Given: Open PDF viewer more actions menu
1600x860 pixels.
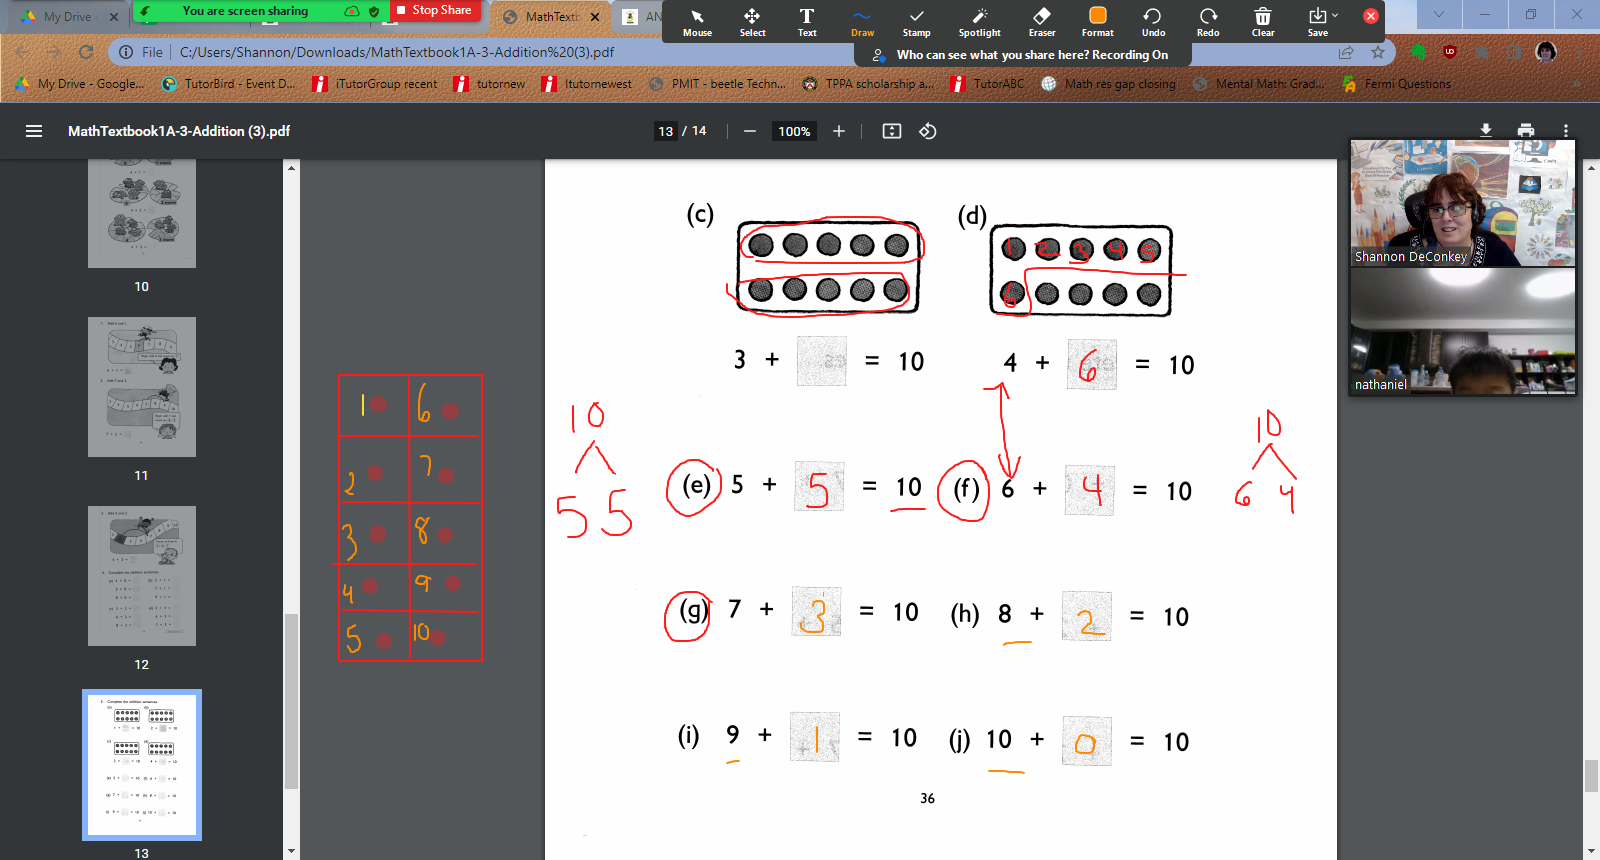Looking at the screenshot, I should (1566, 131).
